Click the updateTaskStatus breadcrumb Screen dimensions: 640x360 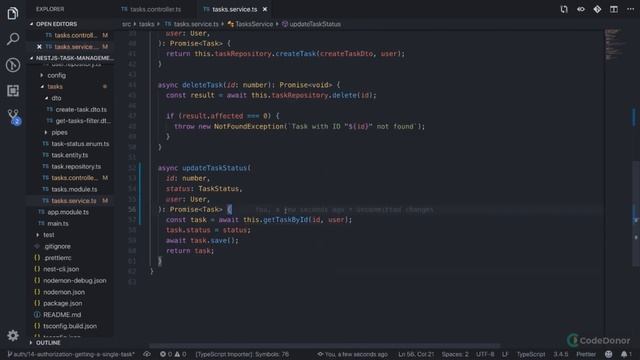click(x=315, y=24)
